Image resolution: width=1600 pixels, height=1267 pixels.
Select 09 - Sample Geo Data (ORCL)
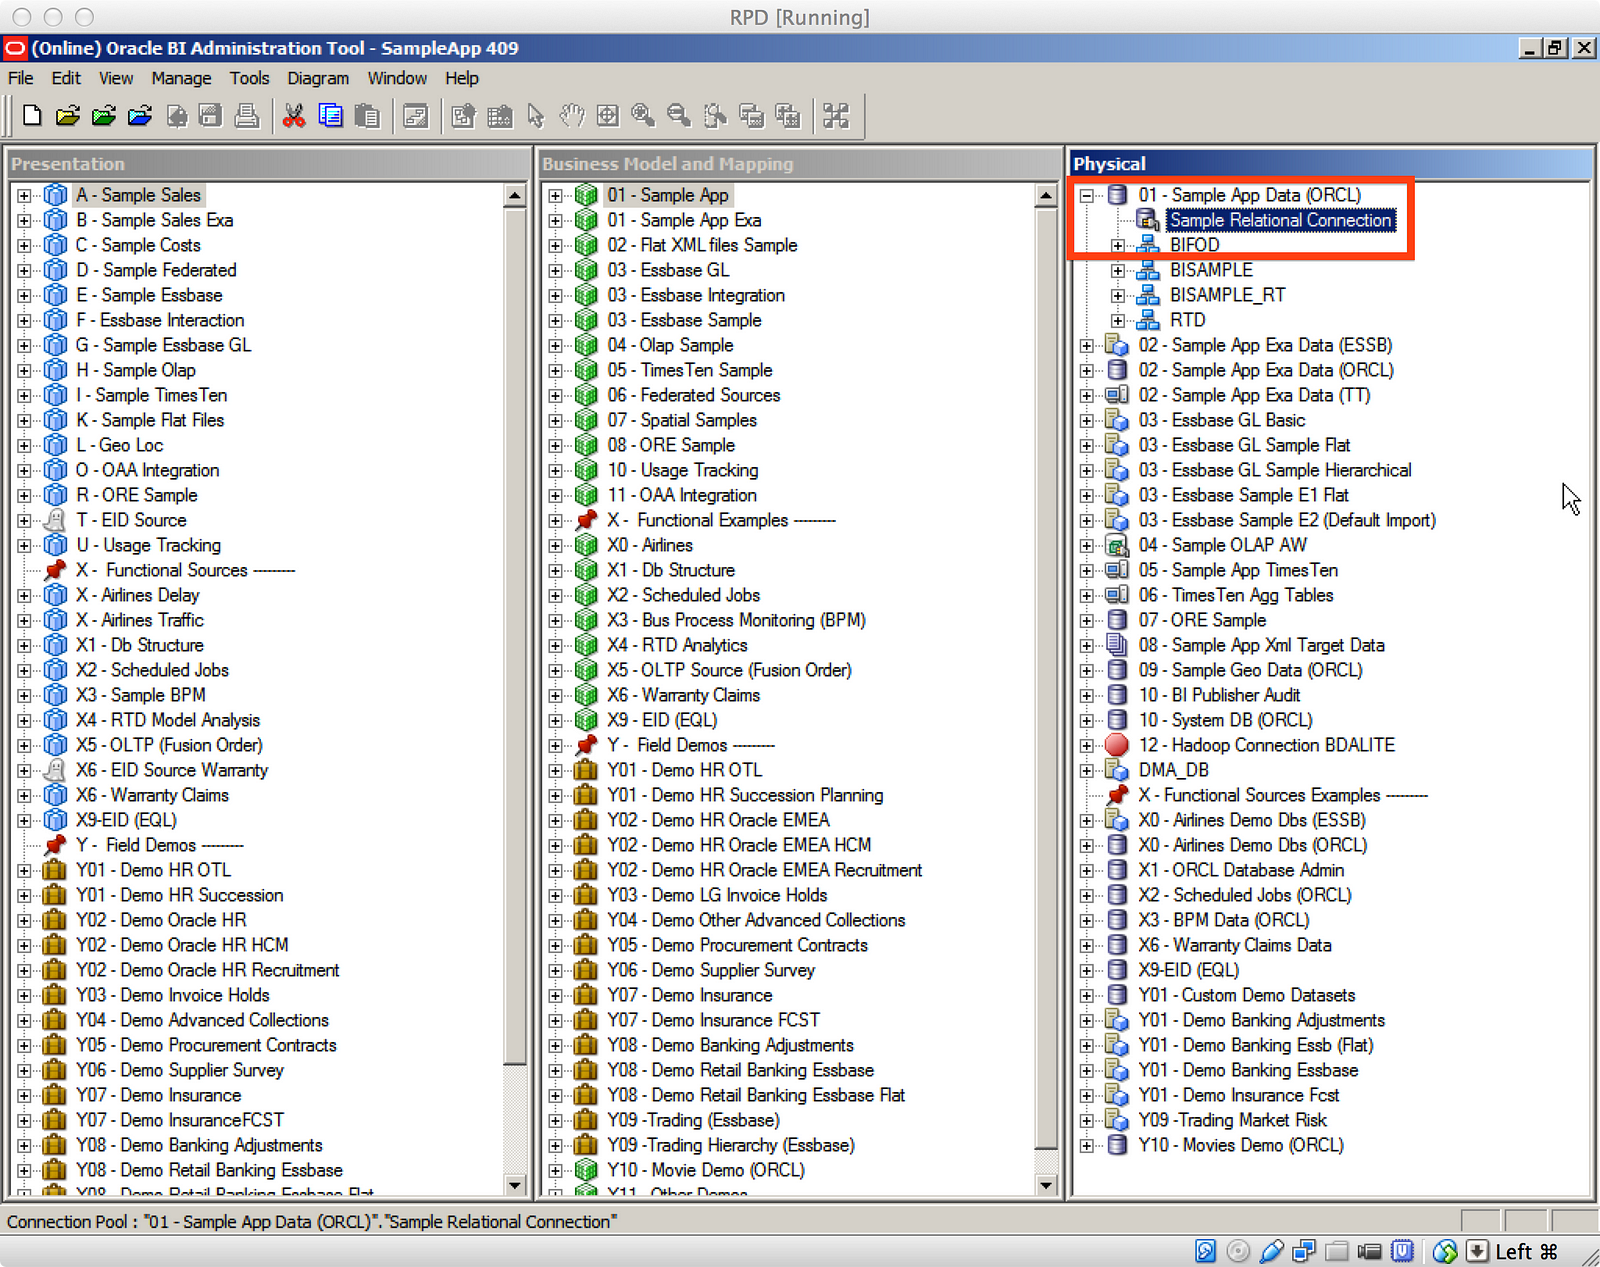tap(1251, 670)
